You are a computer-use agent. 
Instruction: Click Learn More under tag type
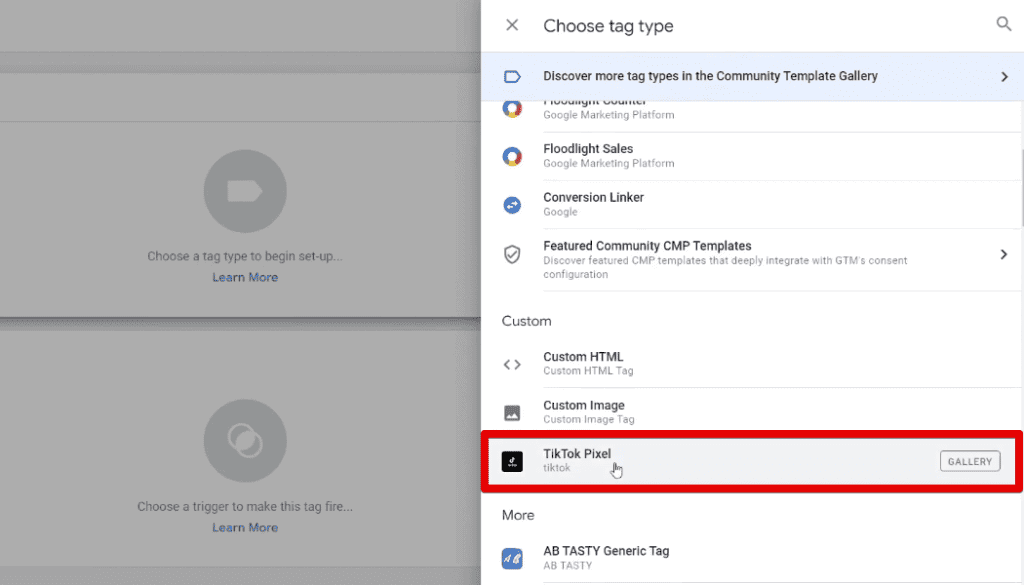(x=245, y=277)
